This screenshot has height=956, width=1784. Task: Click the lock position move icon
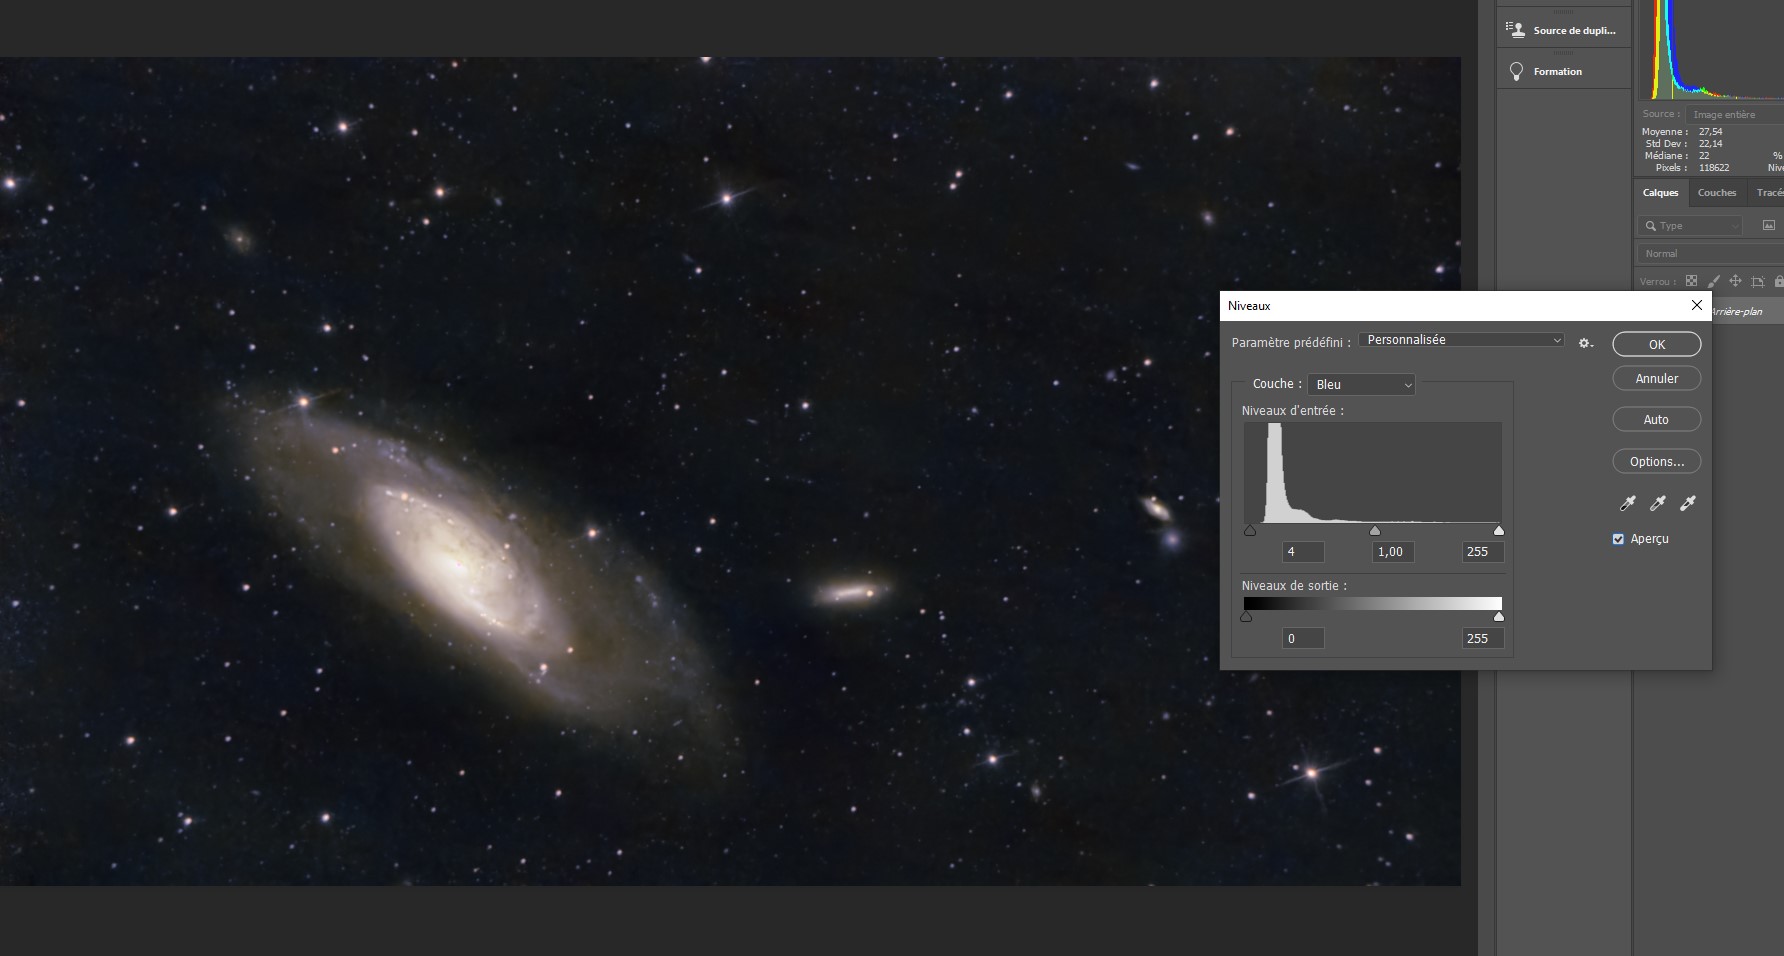coord(1735,282)
